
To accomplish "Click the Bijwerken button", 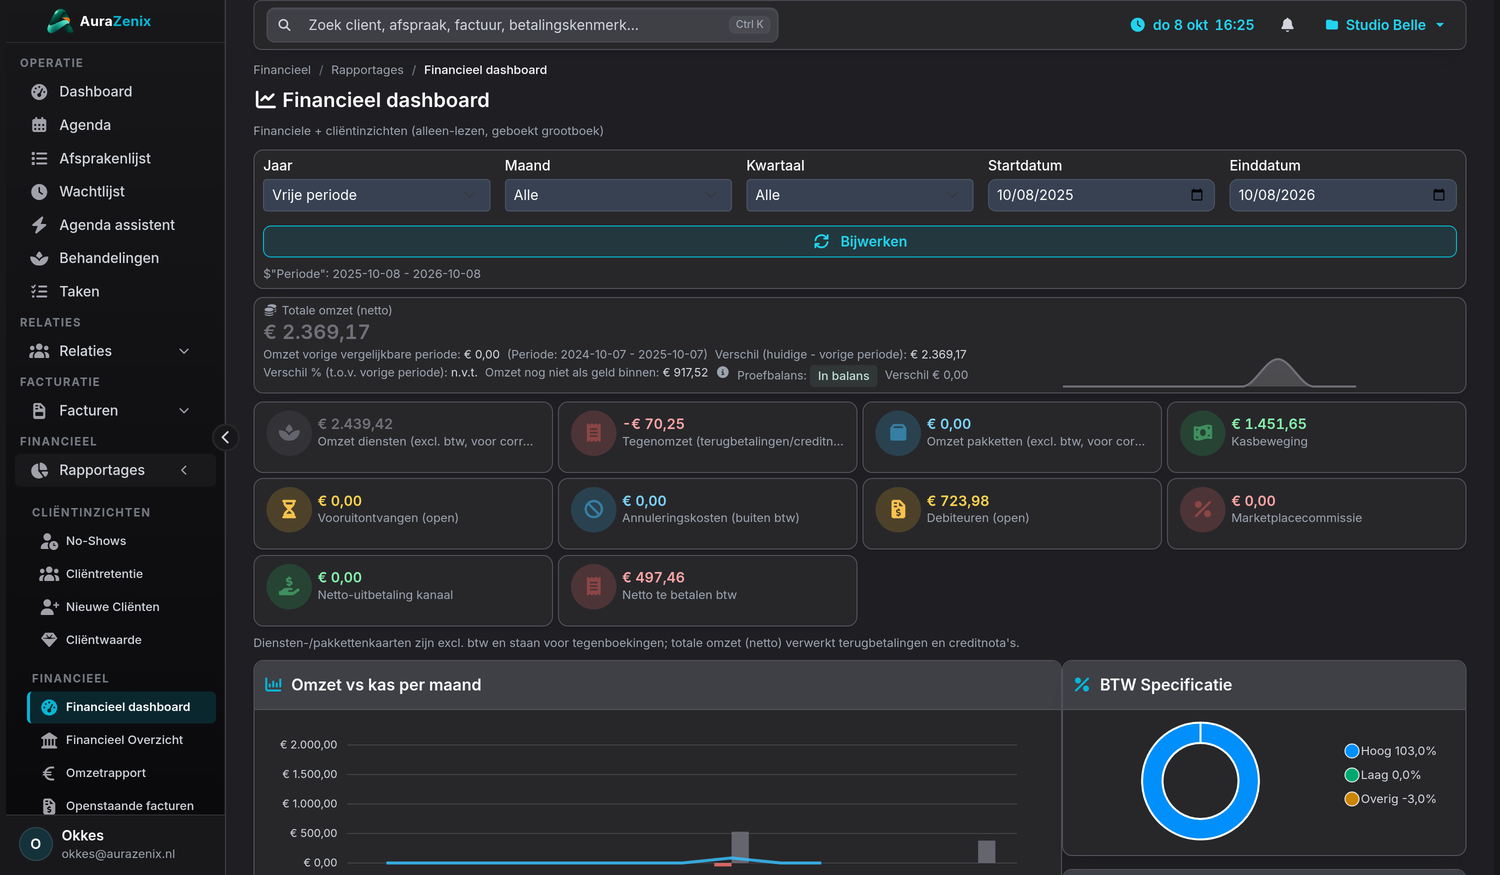I will [x=859, y=241].
